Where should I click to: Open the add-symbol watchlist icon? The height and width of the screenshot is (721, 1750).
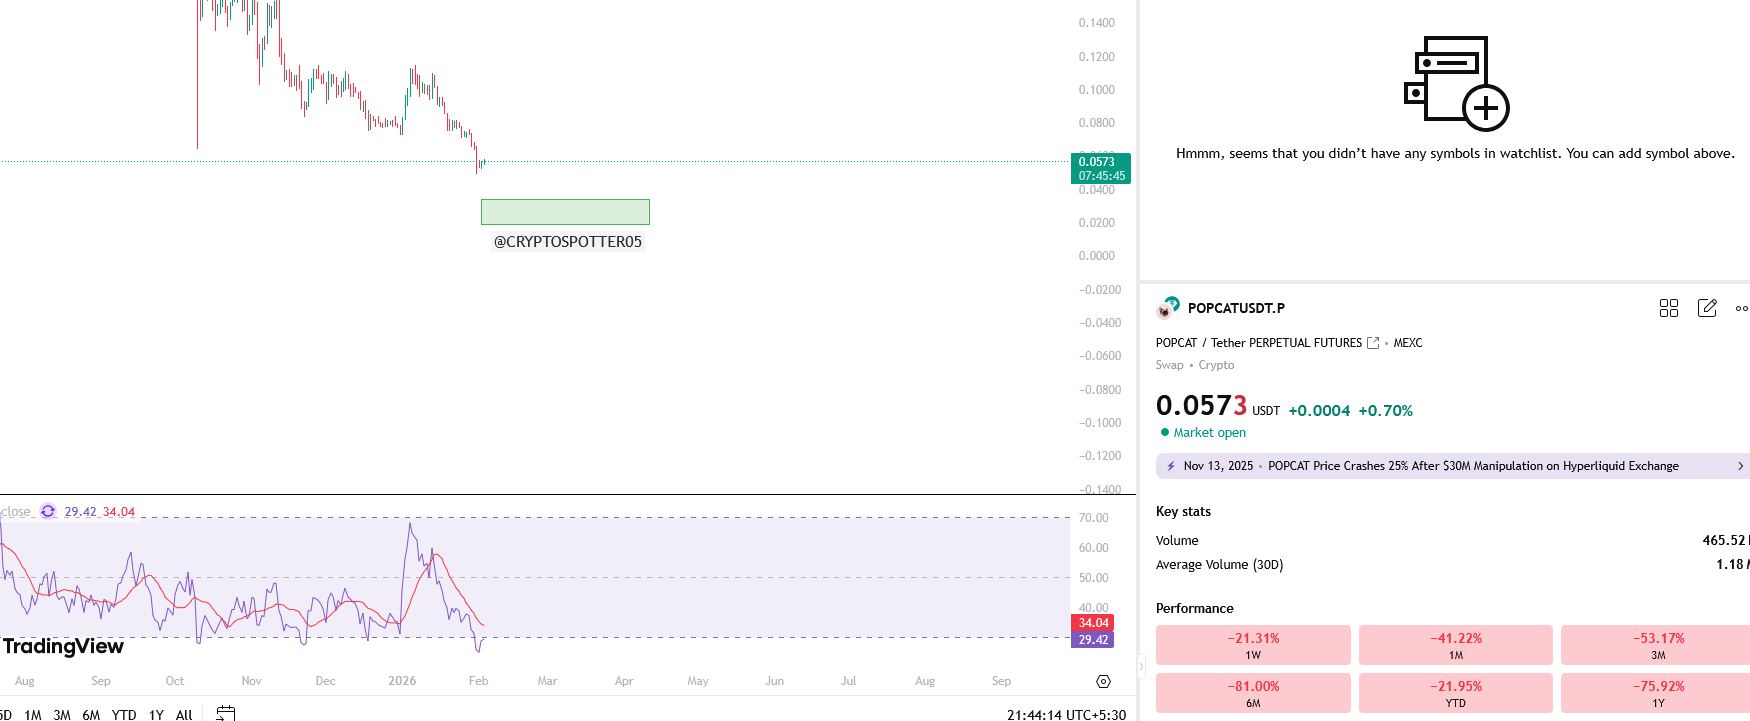1456,84
